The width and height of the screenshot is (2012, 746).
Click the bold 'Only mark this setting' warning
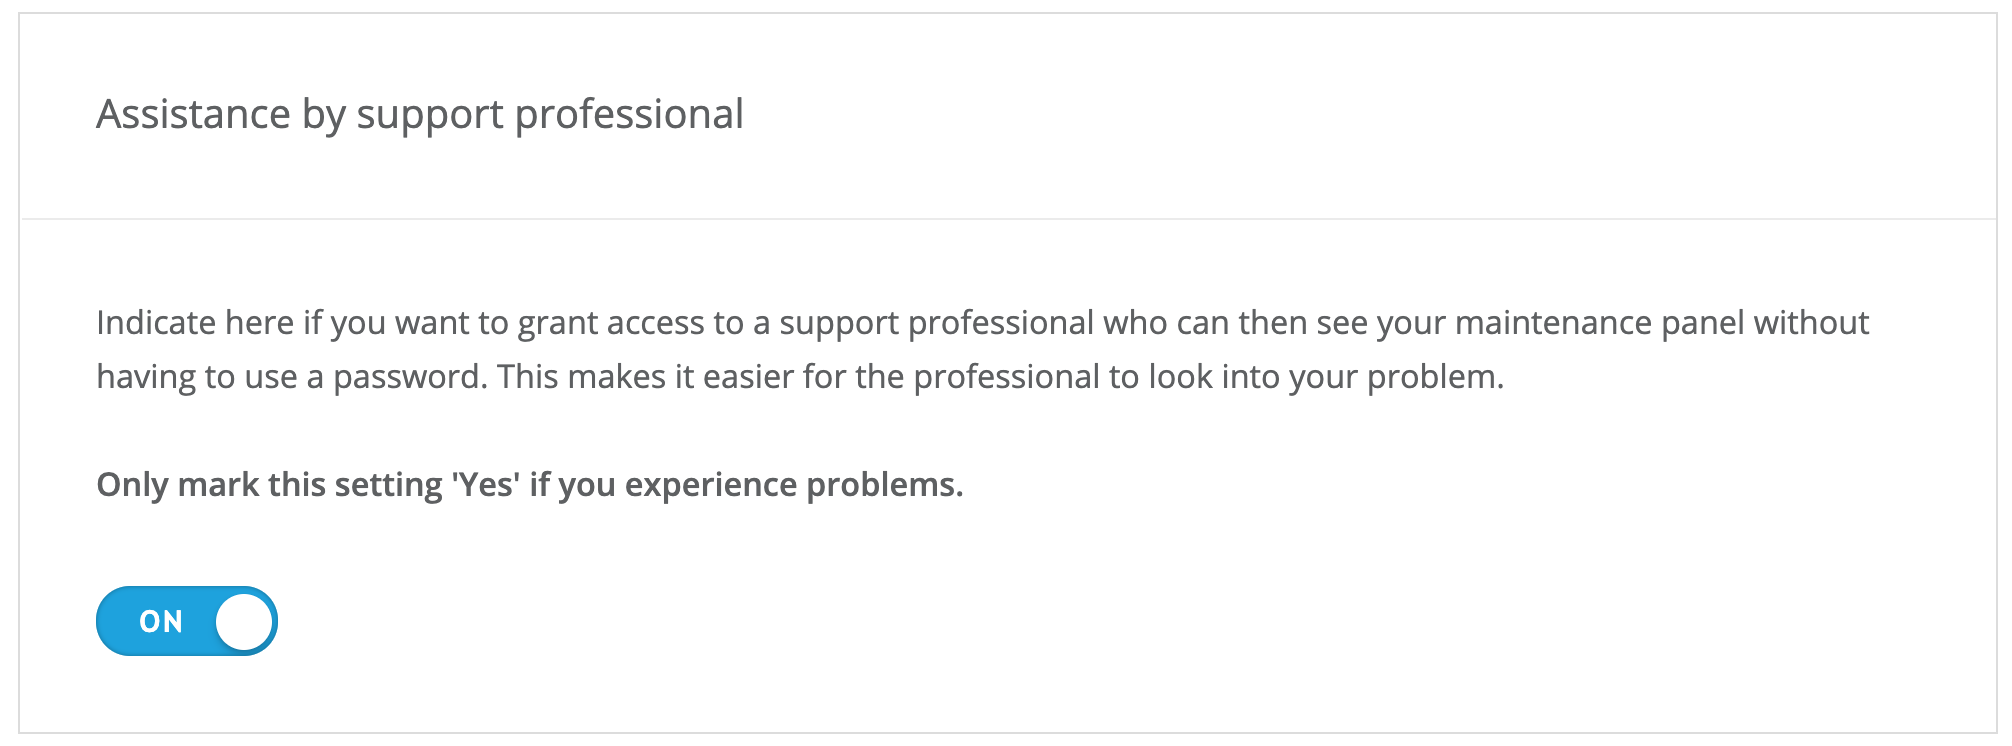click(529, 485)
